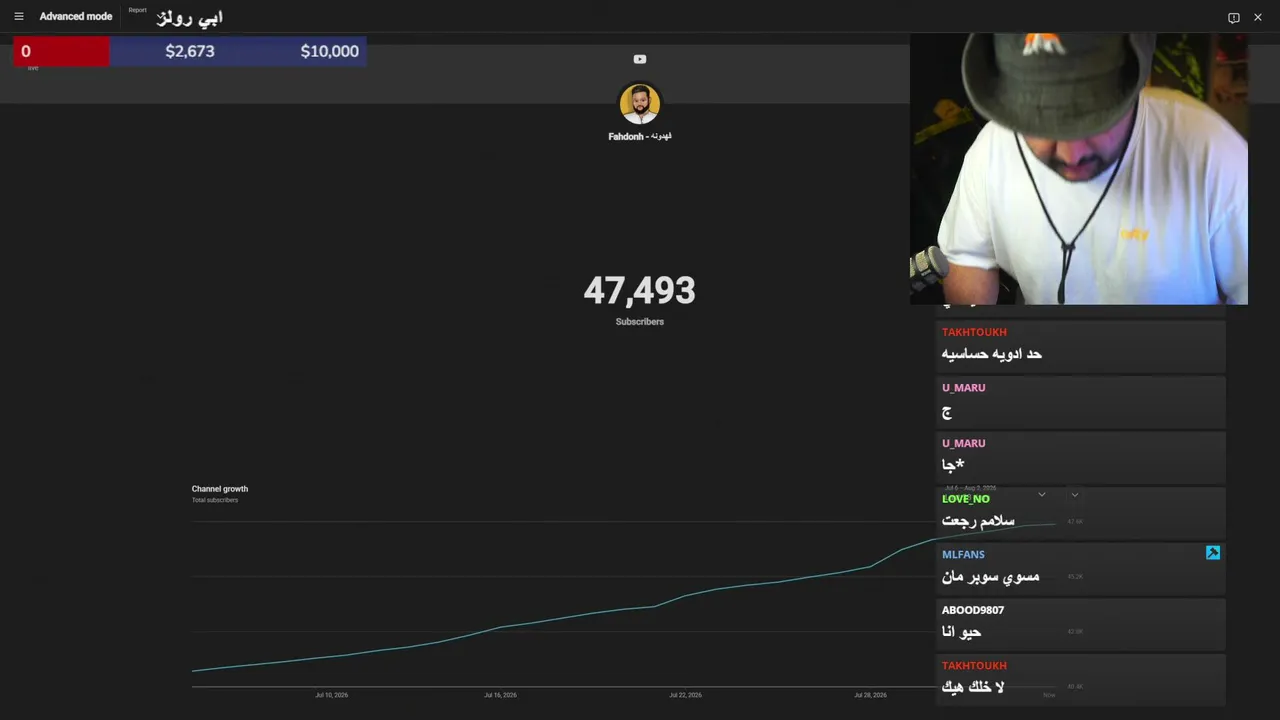Screen dimensions: 1280x720
Task: Click the ABOOD9807 username in chat
Action: (x=973, y=610)
